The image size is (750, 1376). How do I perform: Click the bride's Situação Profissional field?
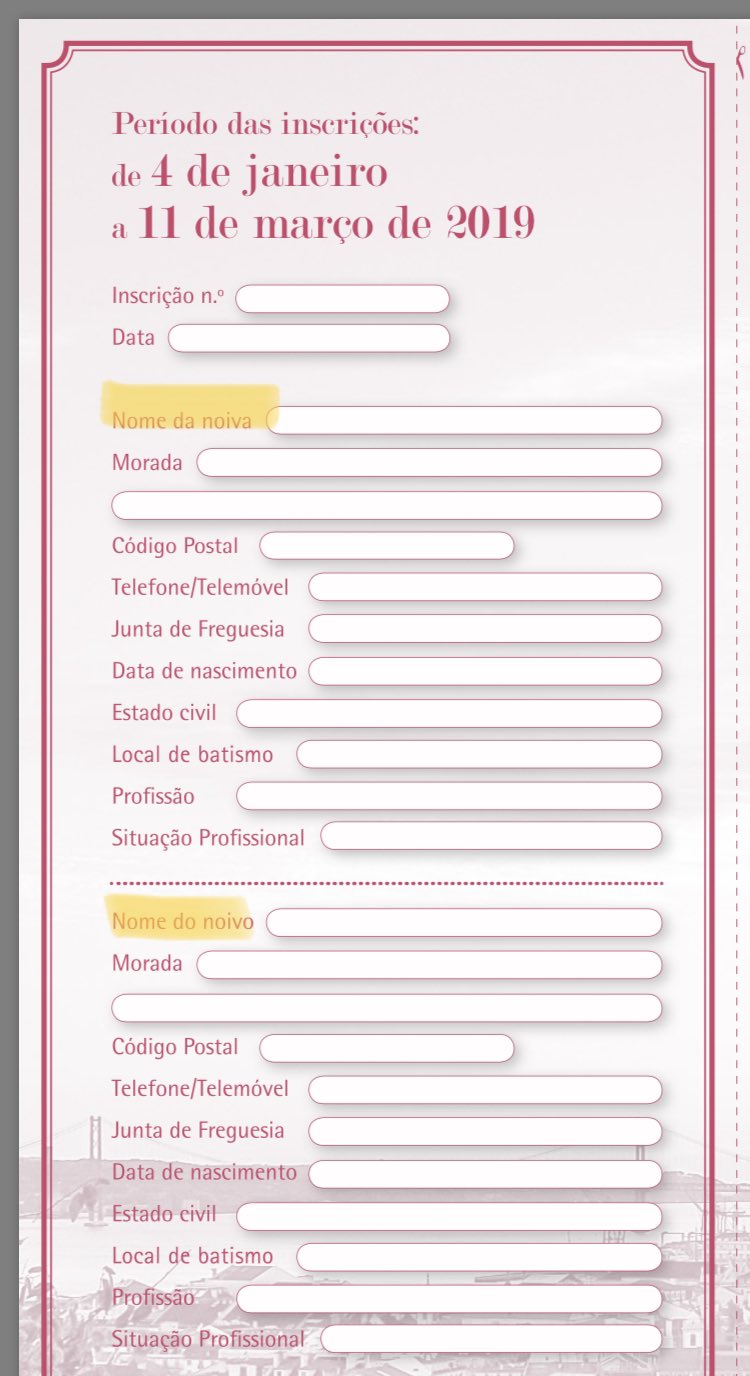(x=491, y=837)
